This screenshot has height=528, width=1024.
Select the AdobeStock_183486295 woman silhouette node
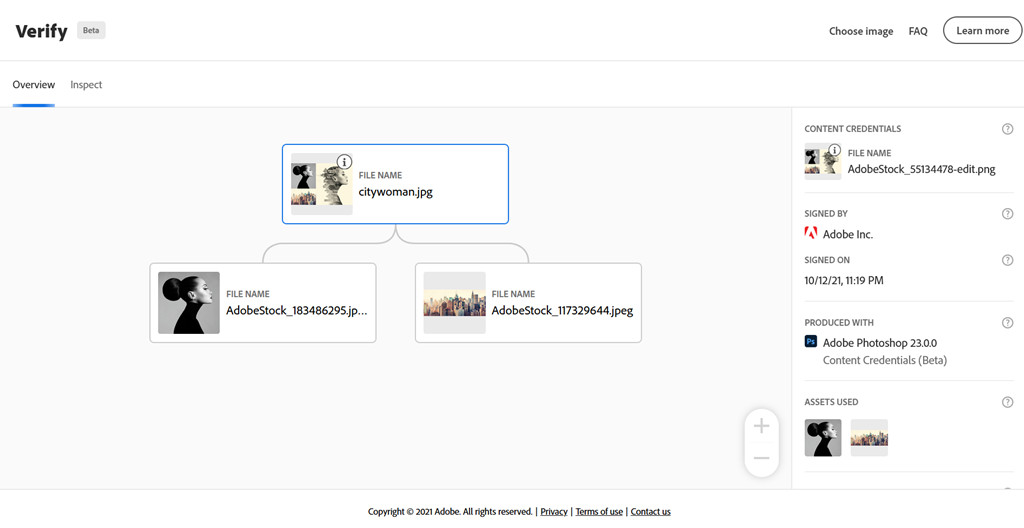tap(263, 303)
